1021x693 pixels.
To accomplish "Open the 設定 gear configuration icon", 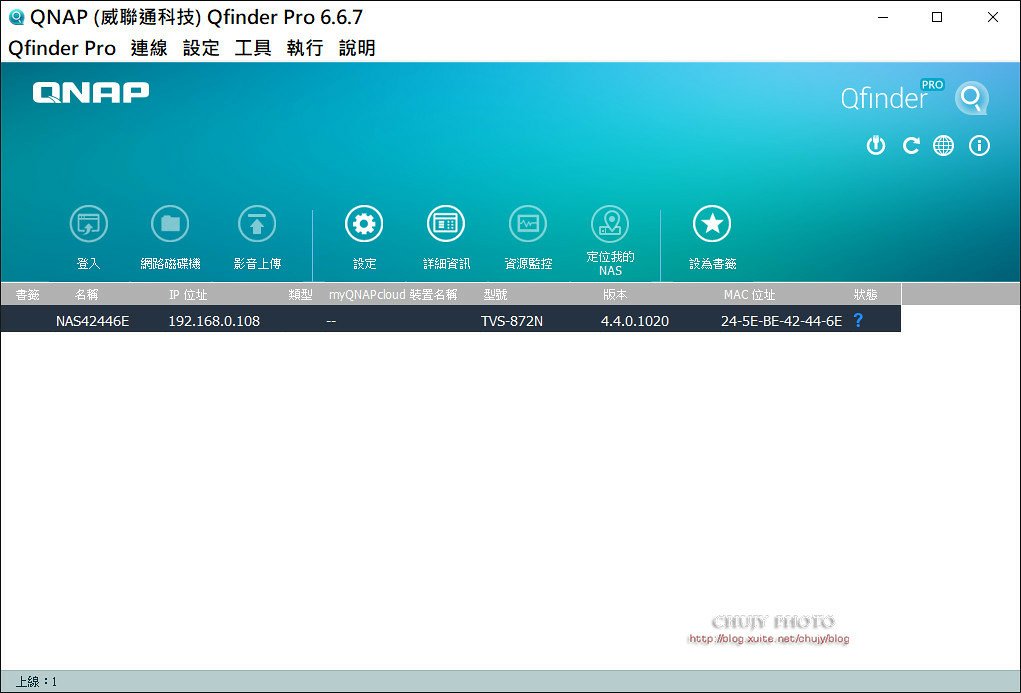I will click(x=364, y=224).
